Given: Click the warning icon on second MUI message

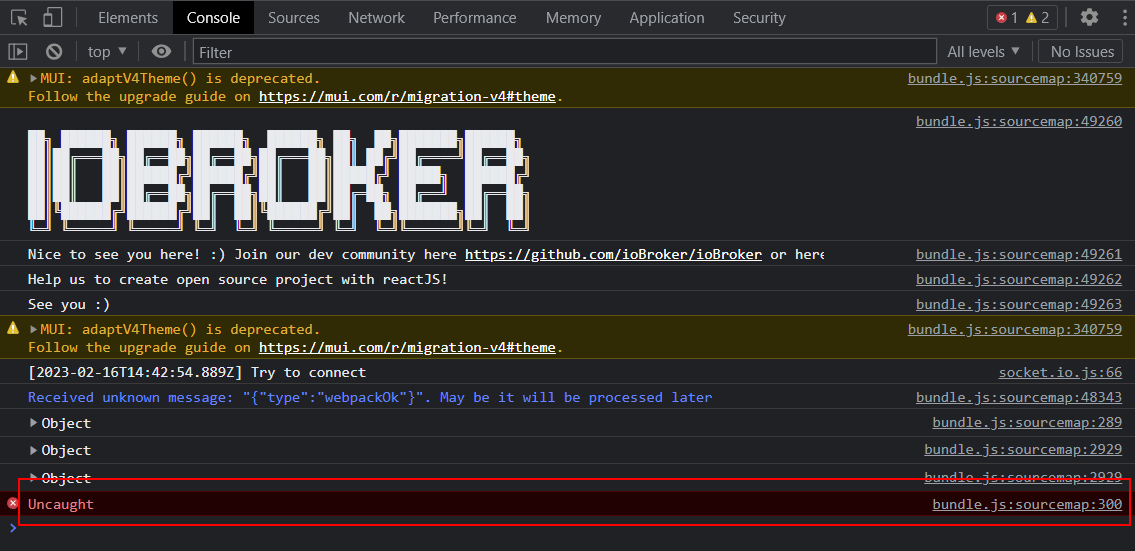Looking at the screenshot, I should 12,328.
